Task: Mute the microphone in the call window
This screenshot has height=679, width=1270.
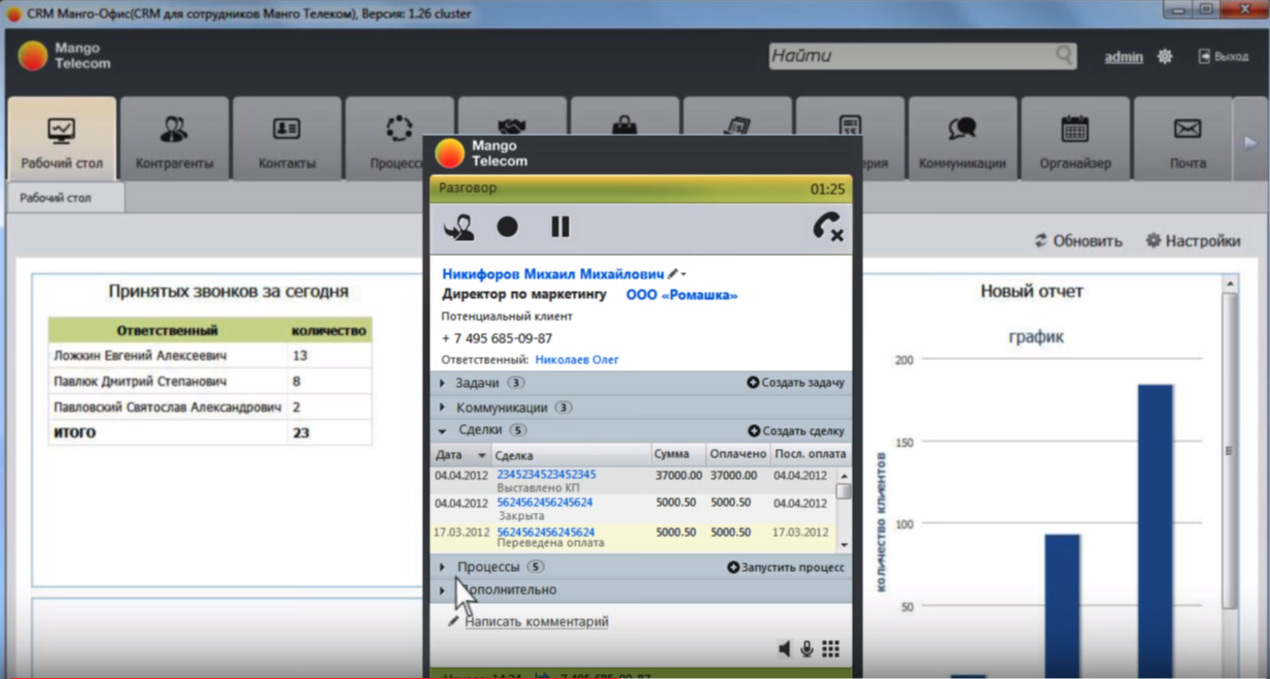Action: [x=806, y=650]
